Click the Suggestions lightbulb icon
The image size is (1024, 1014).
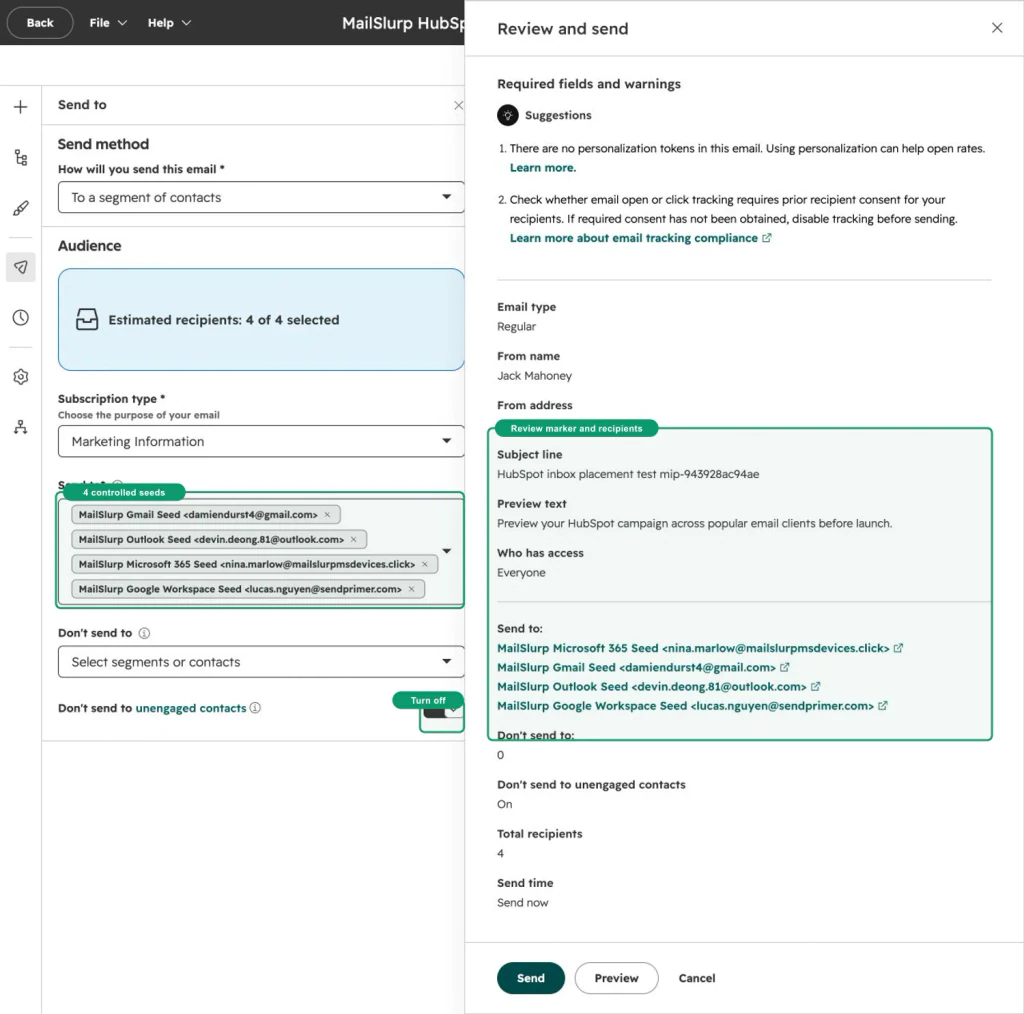pos(507,115)
